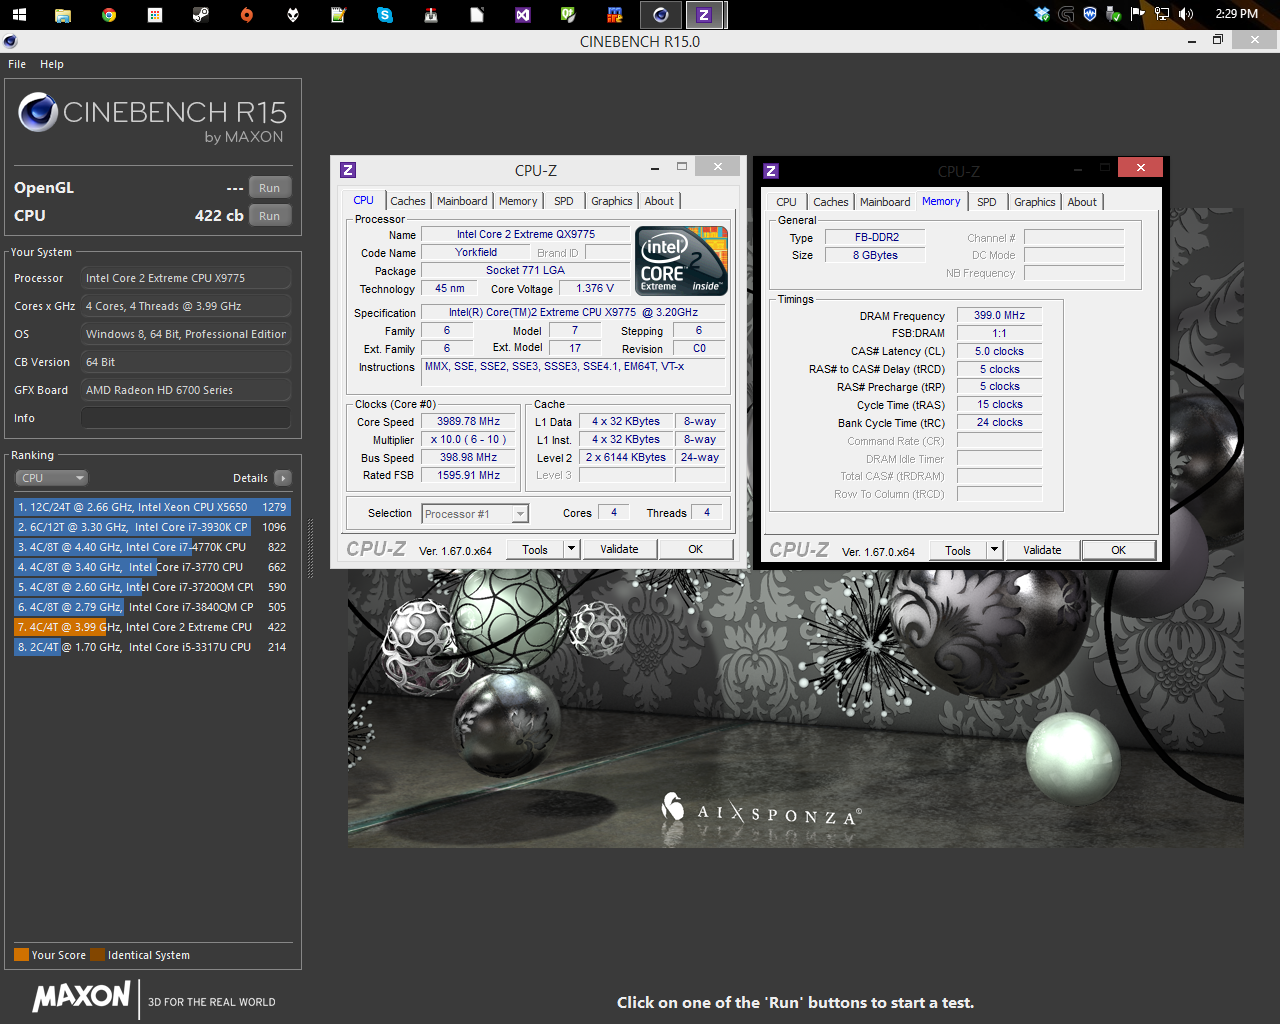1280x1024 pixels.
Task: Click Tools button in right CPU-Z
Action: coord(958,550)
